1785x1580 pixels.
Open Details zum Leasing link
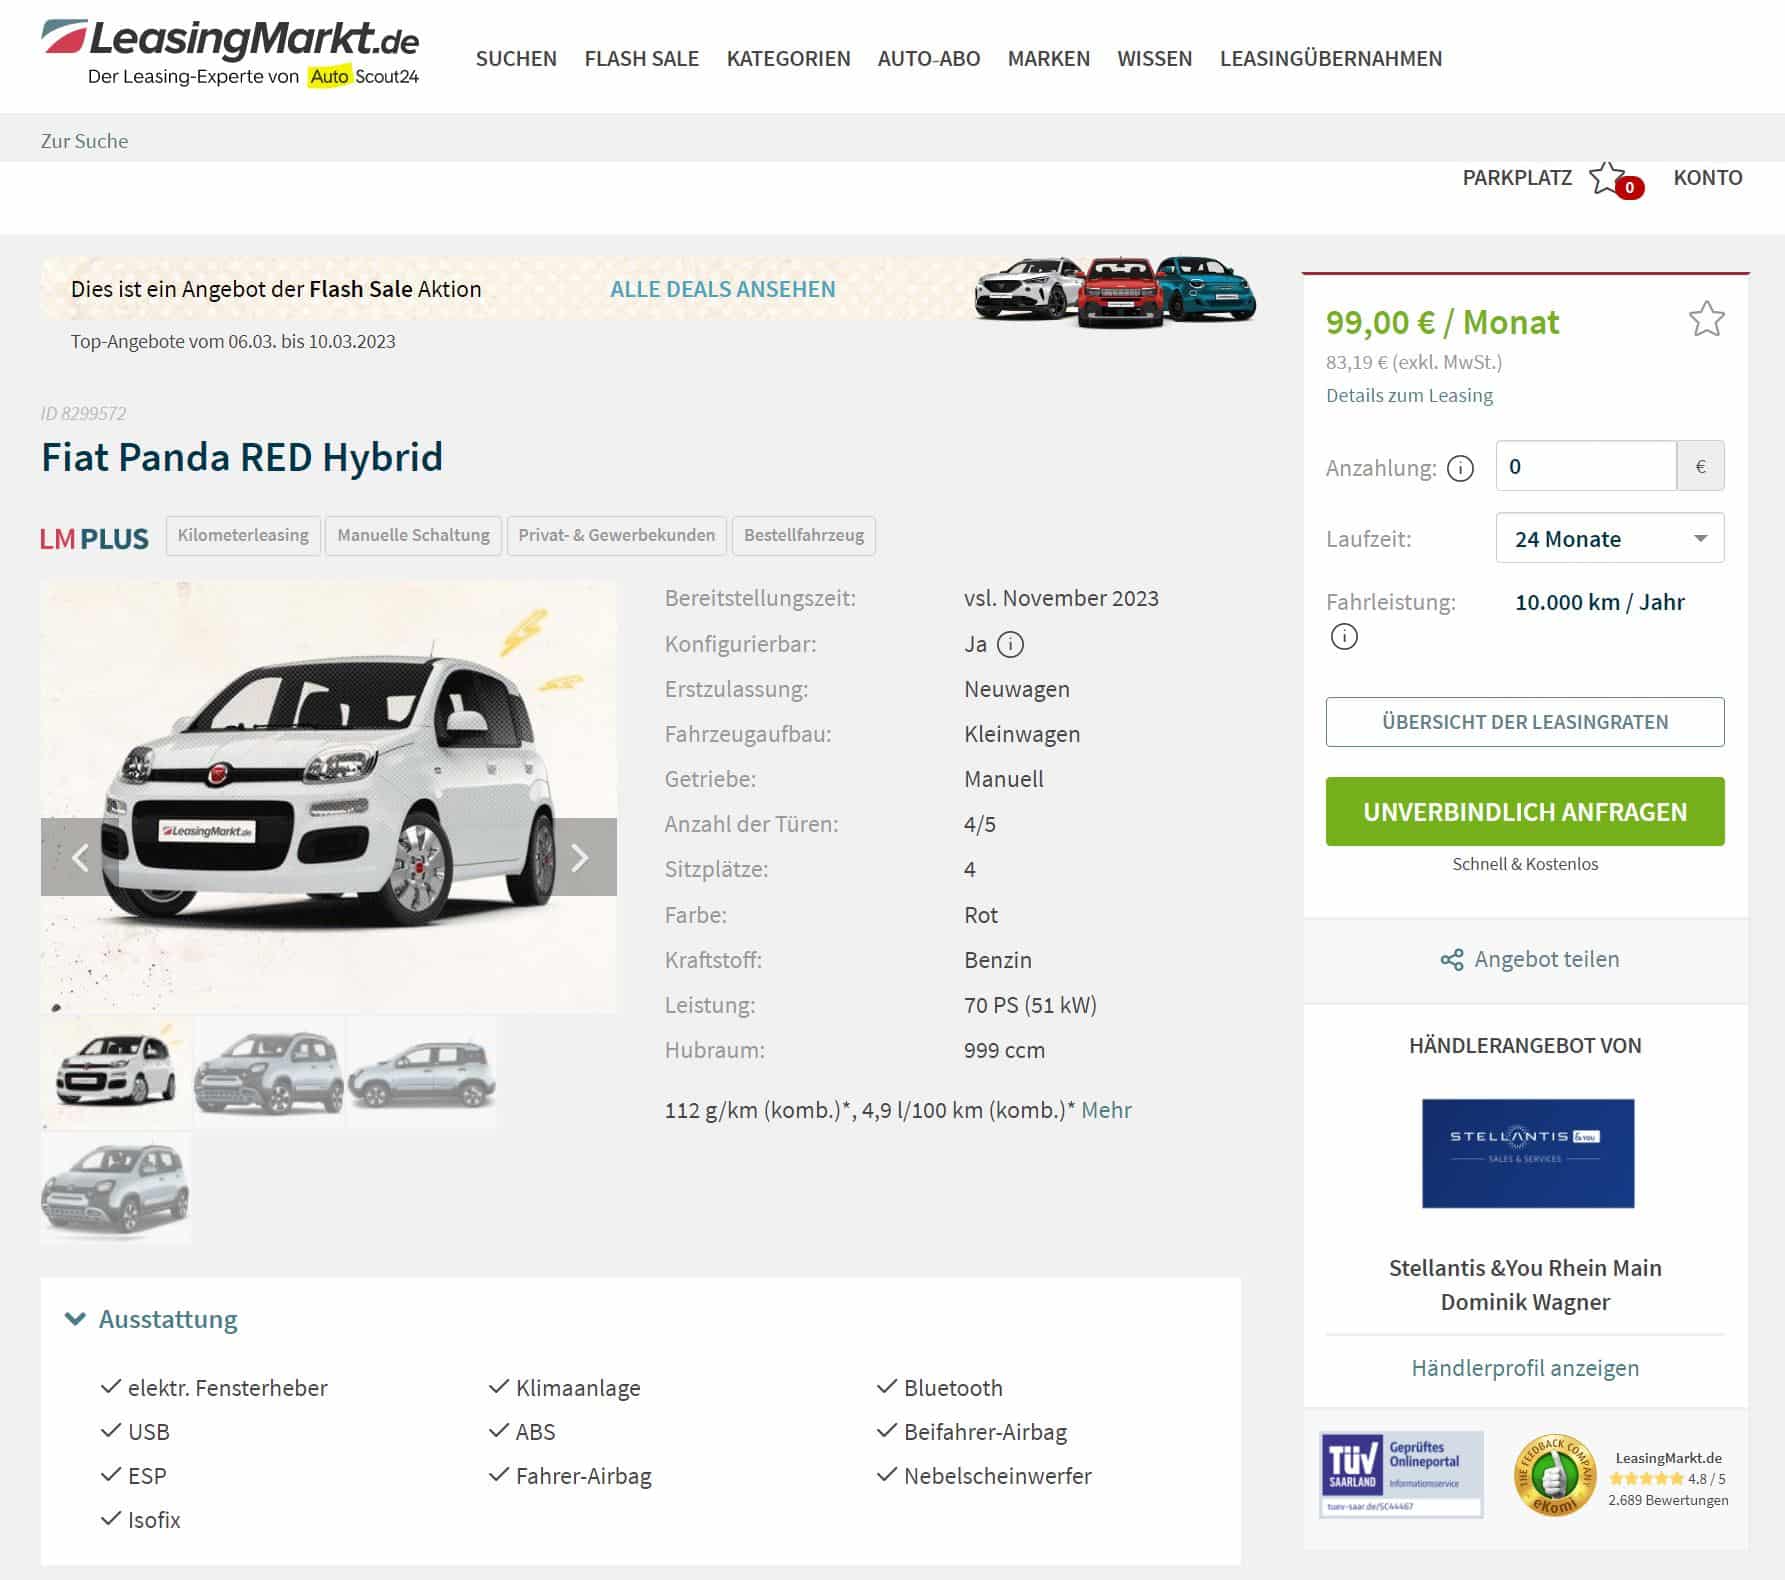coord(1409,395)
